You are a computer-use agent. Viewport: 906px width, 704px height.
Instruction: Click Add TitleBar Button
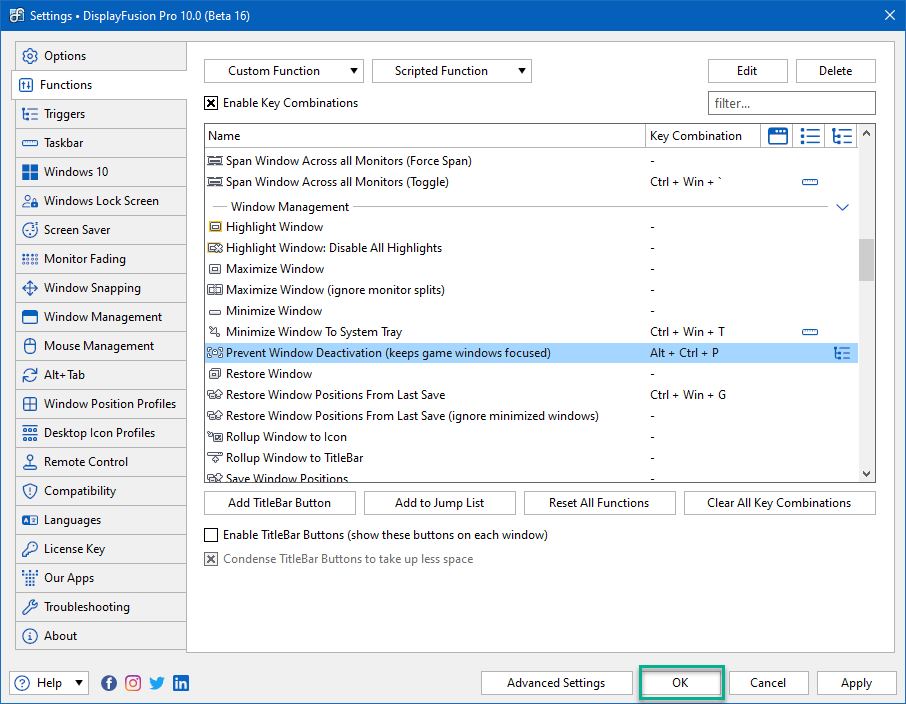pyautogui.click(x=280, y=503)
